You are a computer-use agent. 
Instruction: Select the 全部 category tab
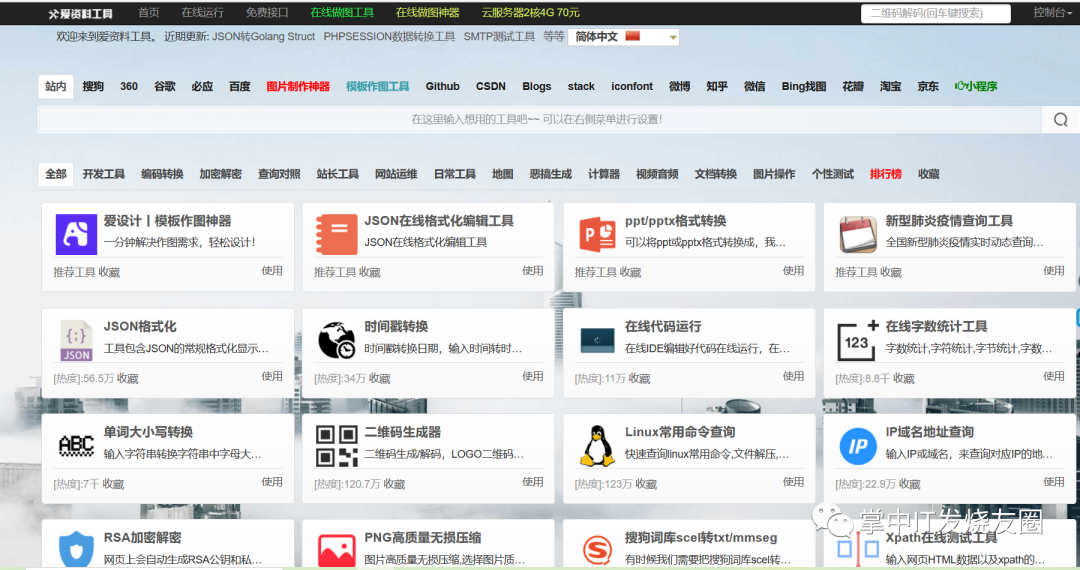tap(56, 174)
